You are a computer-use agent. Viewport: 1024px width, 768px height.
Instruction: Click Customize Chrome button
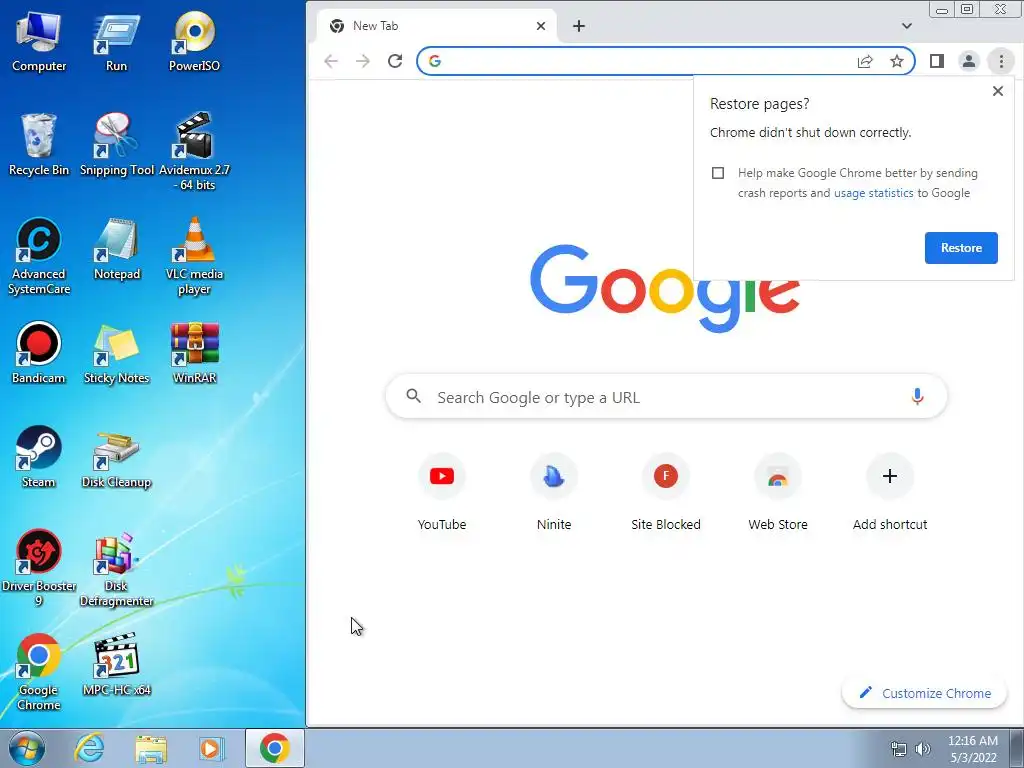click(924, 694)
